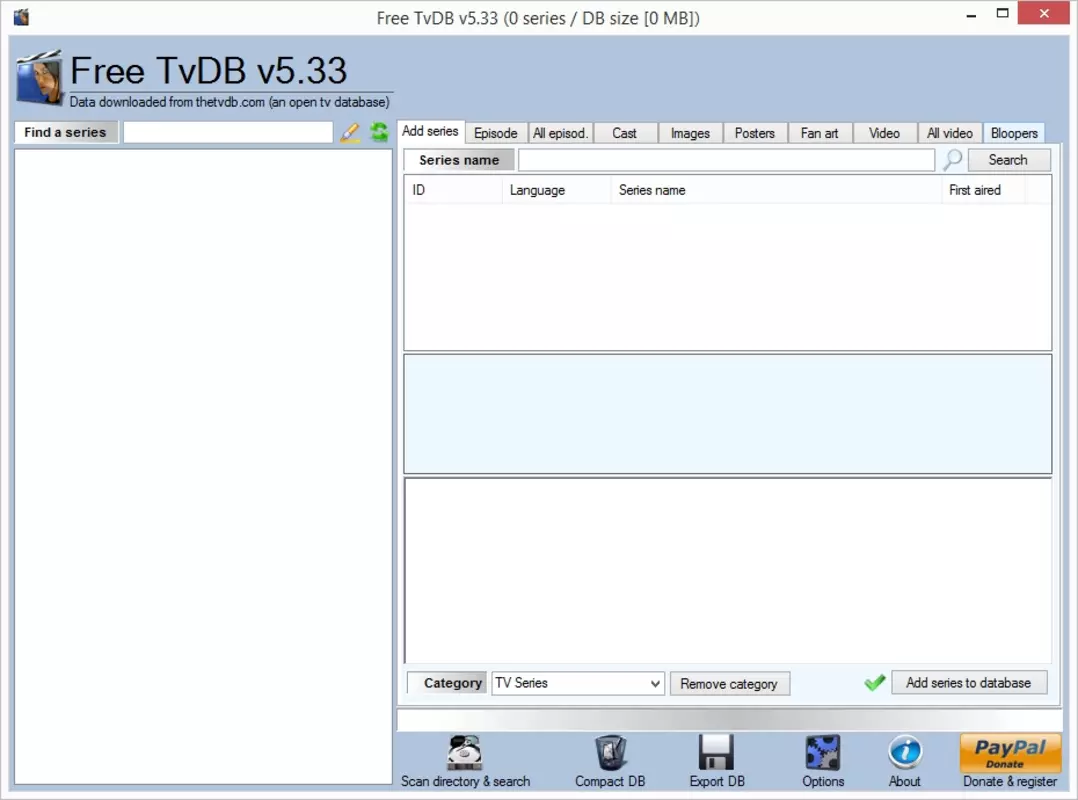Image resolution: width=1078 pixels, height=800 pixels.
Task: Select the Bloopers tab
Action: [x=1014, y=133]
